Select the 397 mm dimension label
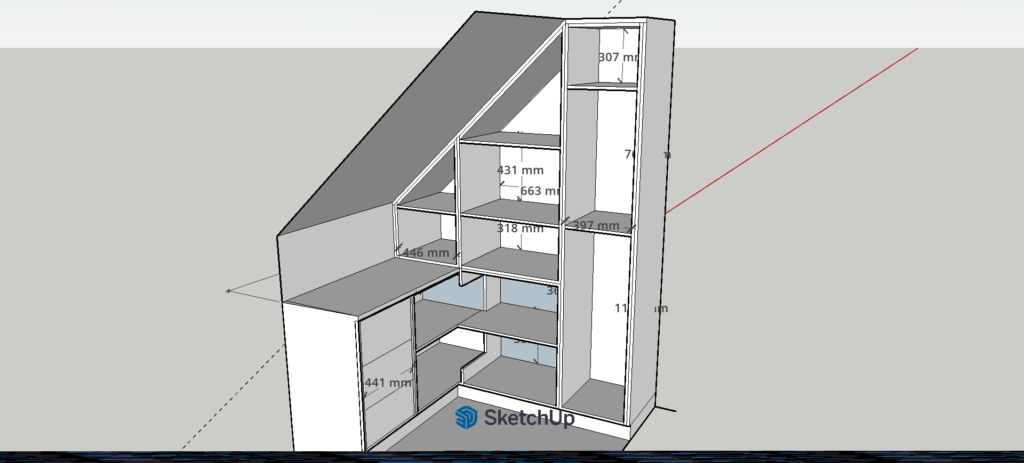 coord(596,226)
